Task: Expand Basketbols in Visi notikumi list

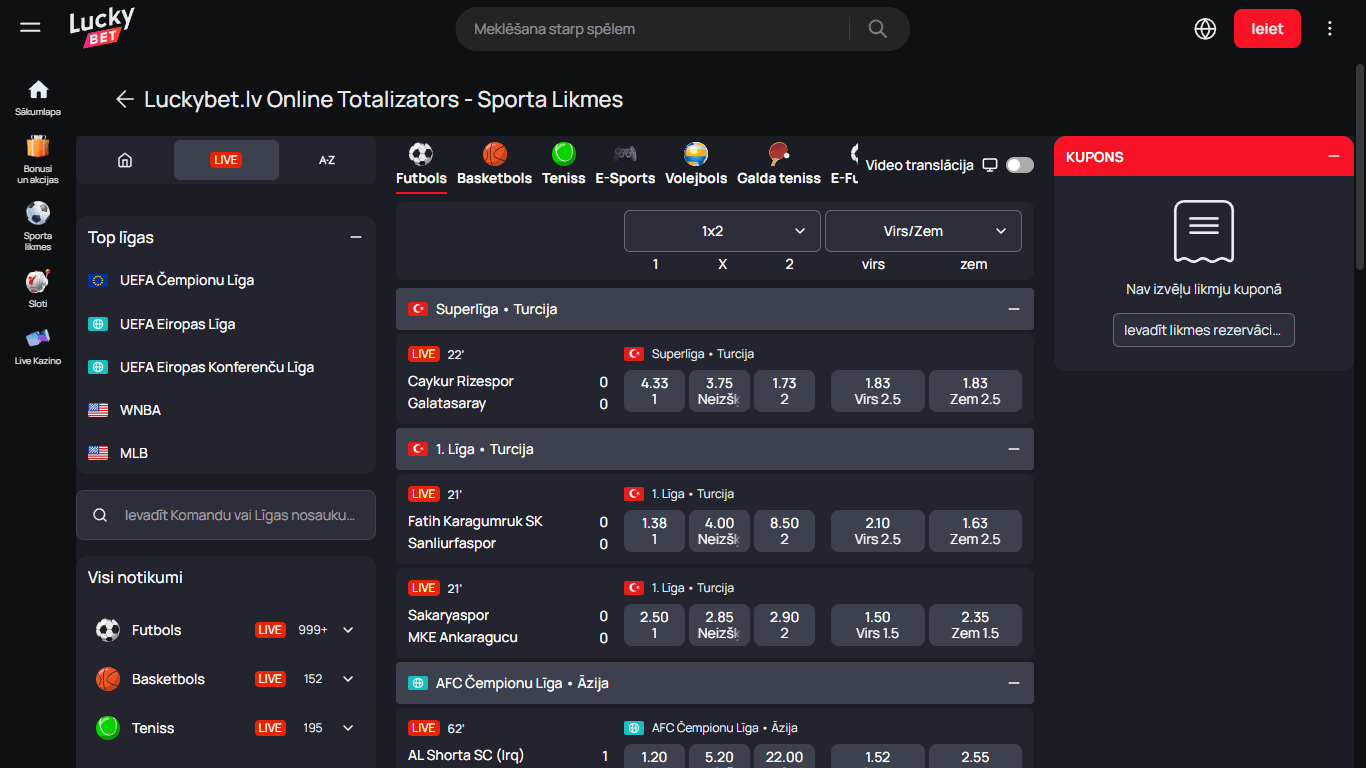Action: [x=348, y=679]
